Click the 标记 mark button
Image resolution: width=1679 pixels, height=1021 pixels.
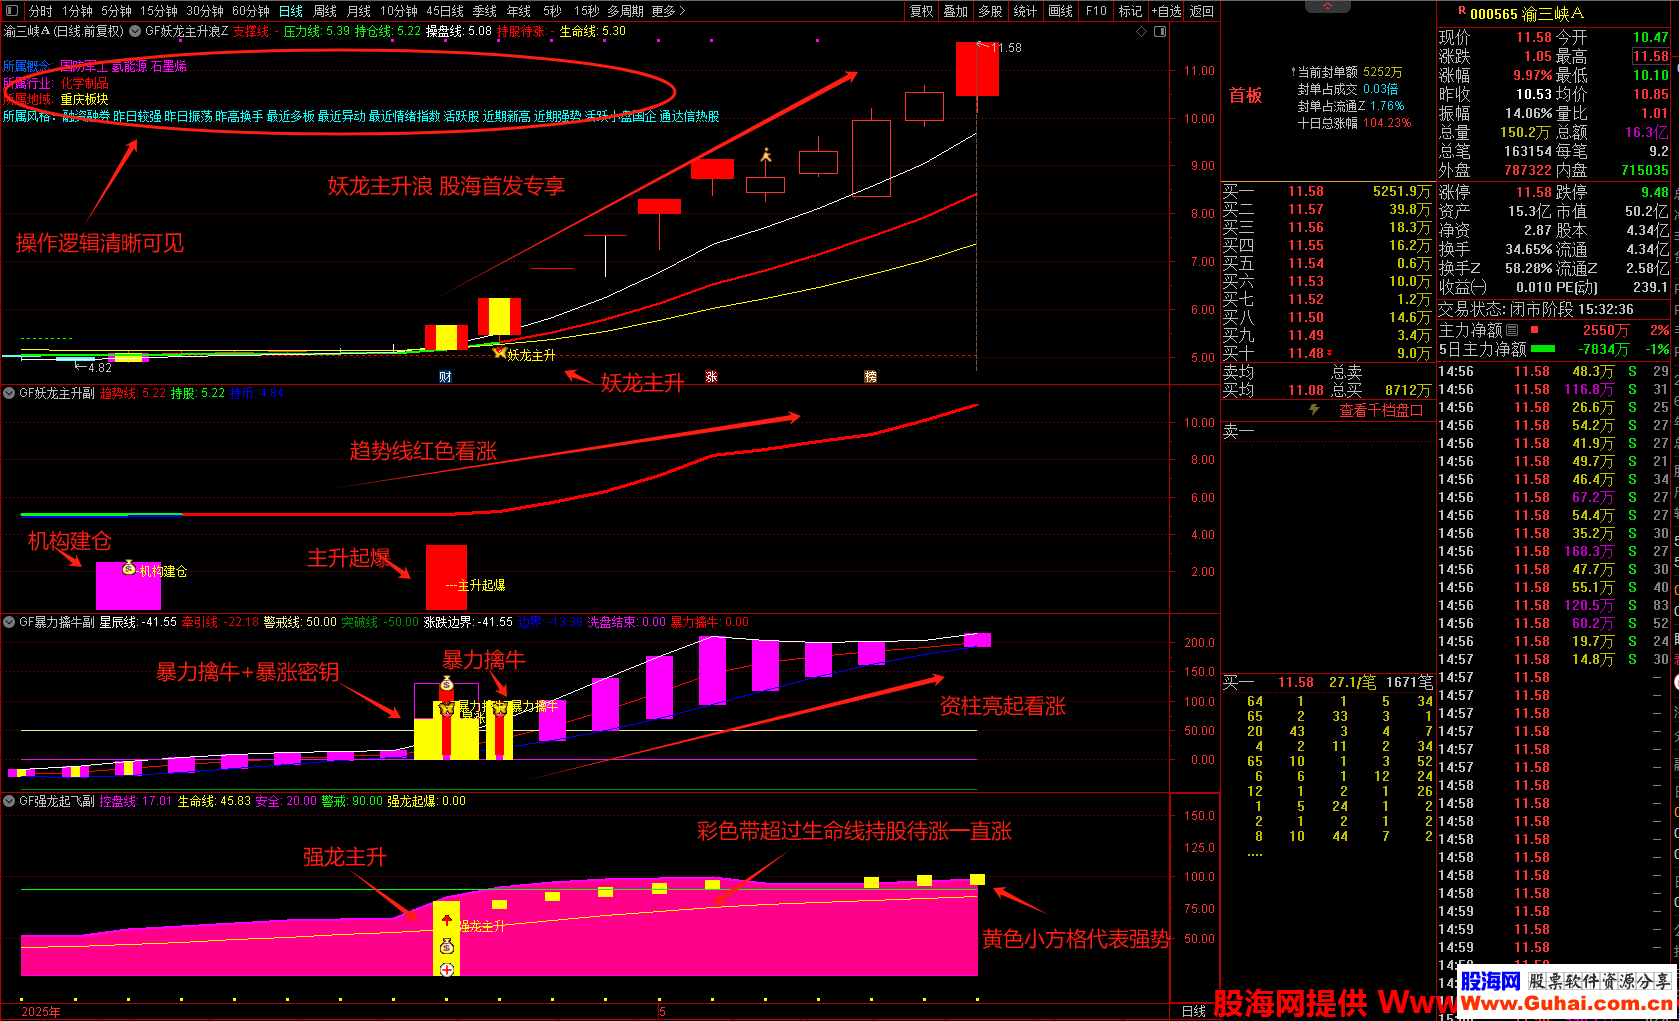coord(1130,11)
